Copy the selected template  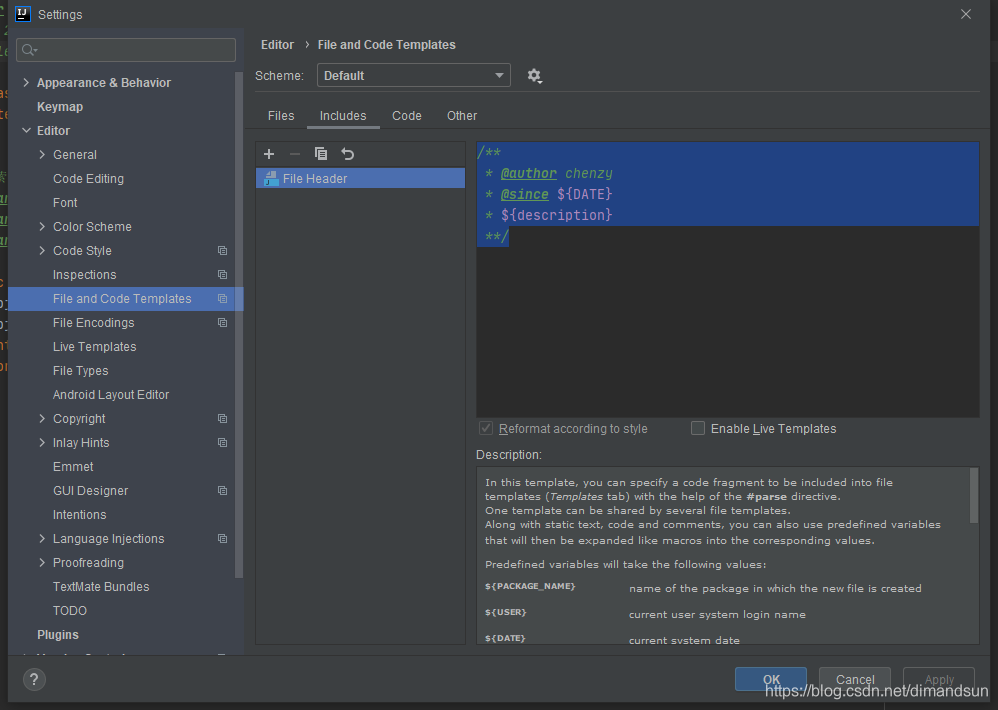click(321, 154)
